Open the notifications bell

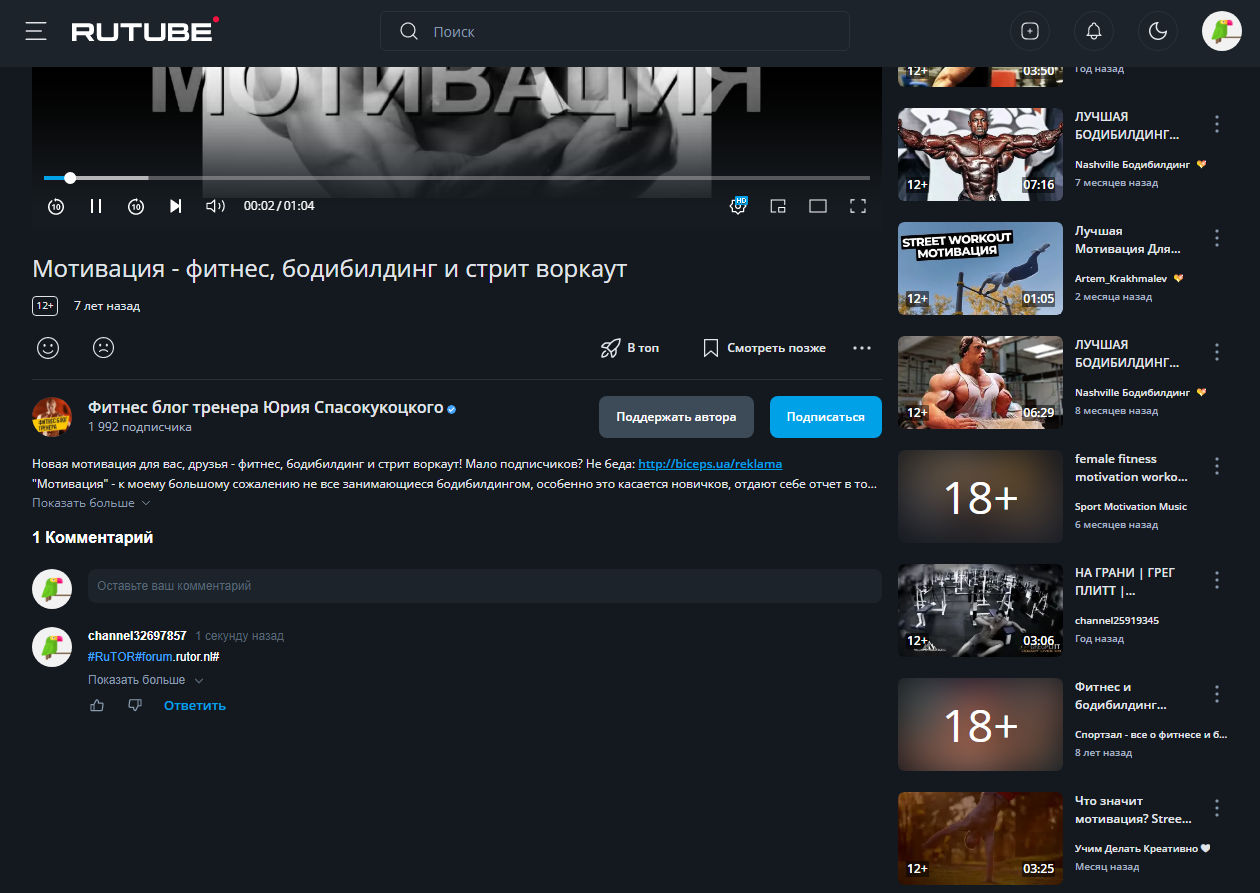coord(1094,31)
